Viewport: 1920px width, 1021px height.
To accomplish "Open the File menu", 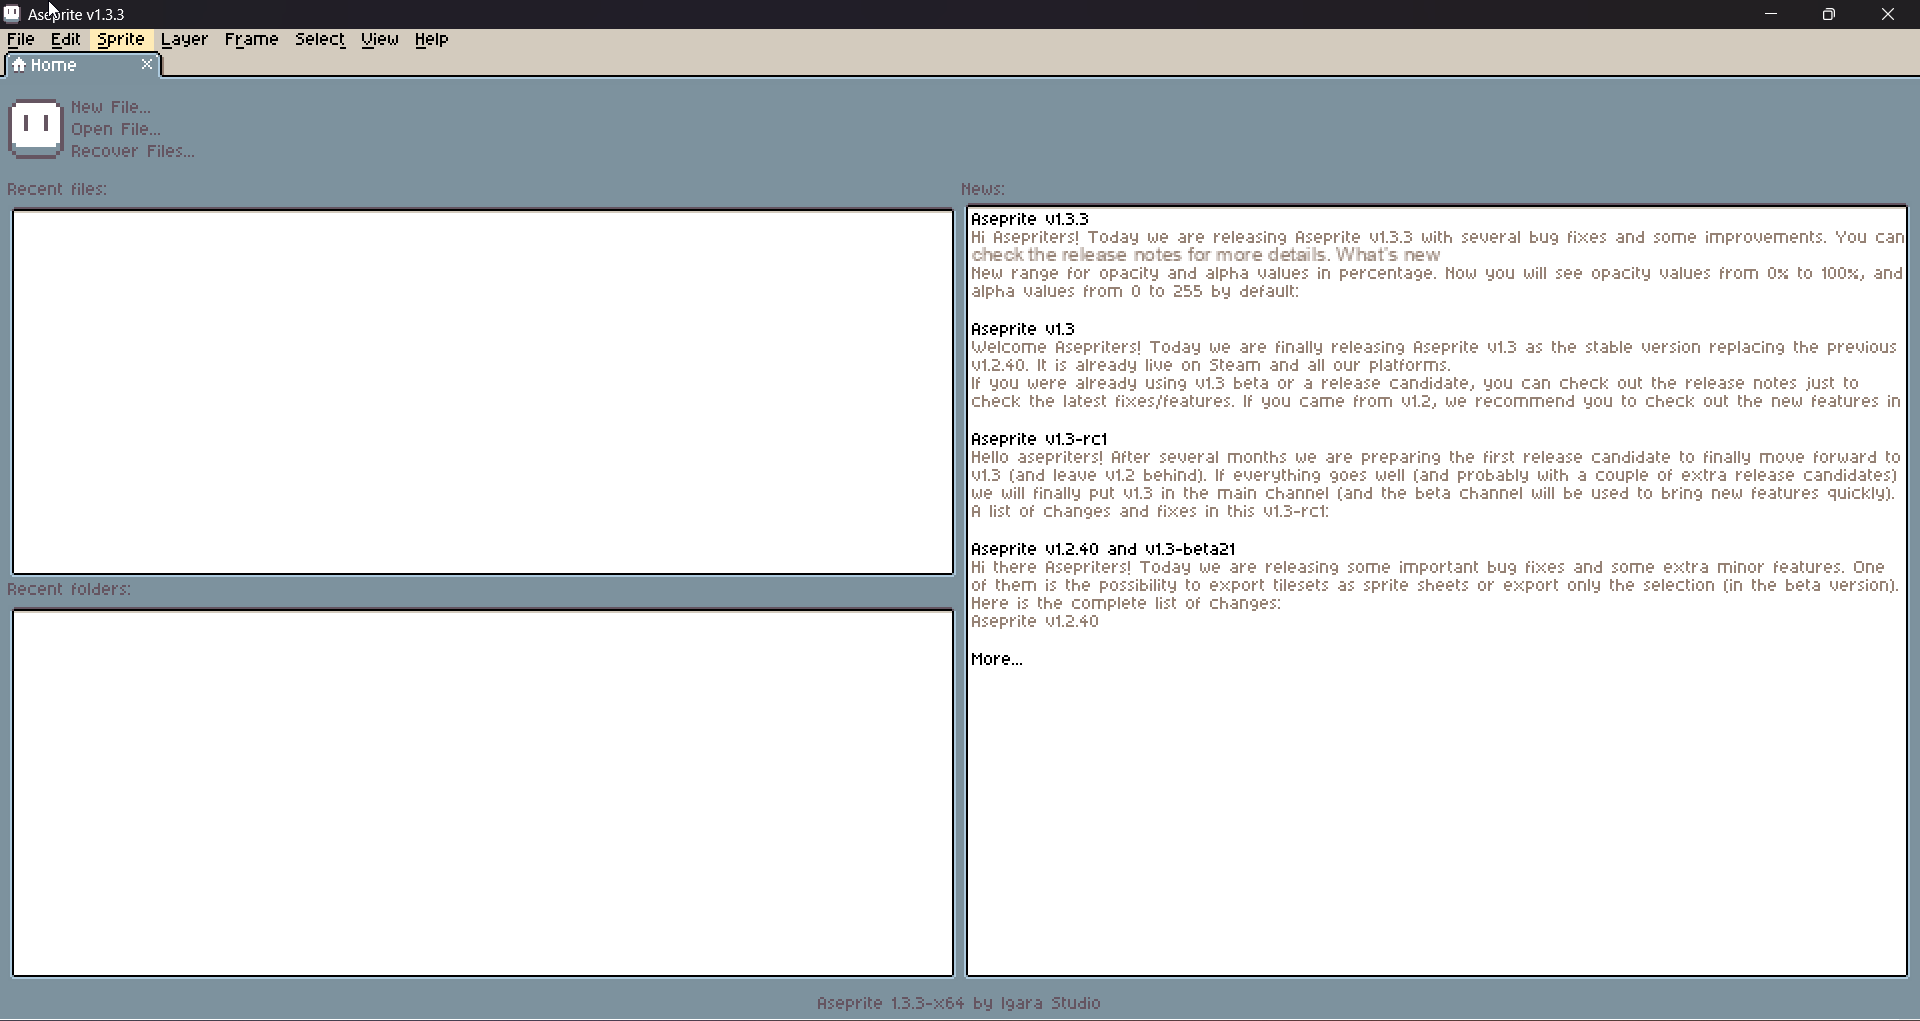I will [x=21, y=39].
